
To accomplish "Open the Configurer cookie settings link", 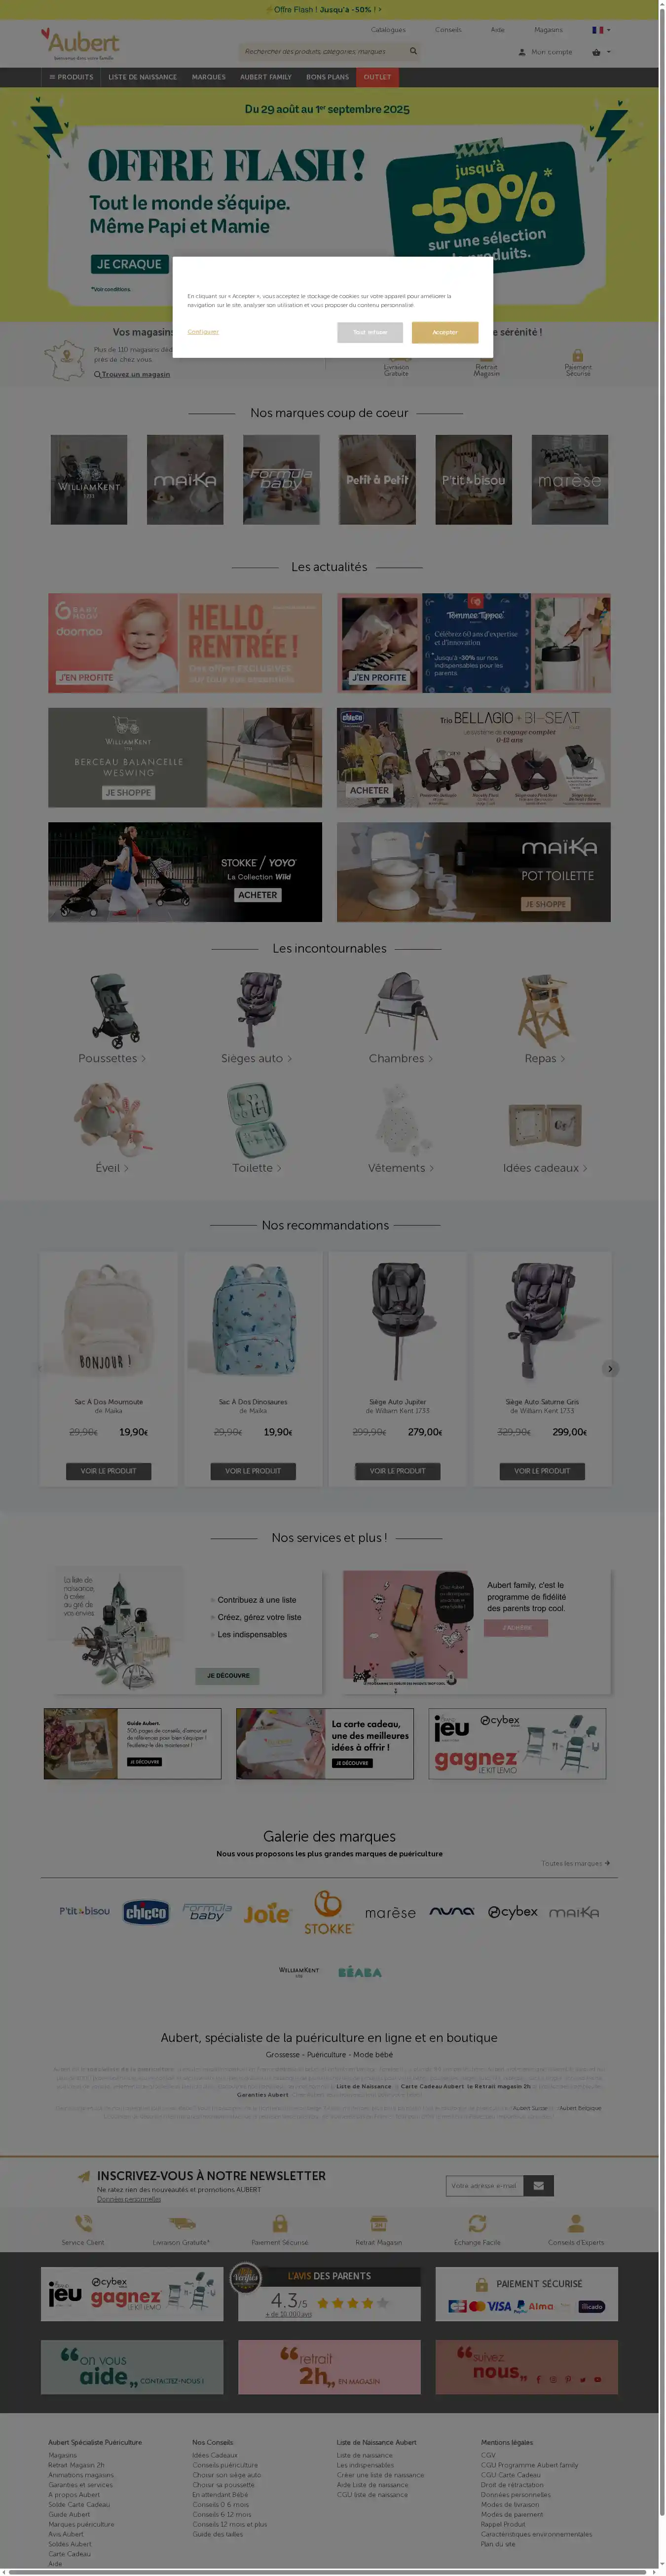I will 203,331.
